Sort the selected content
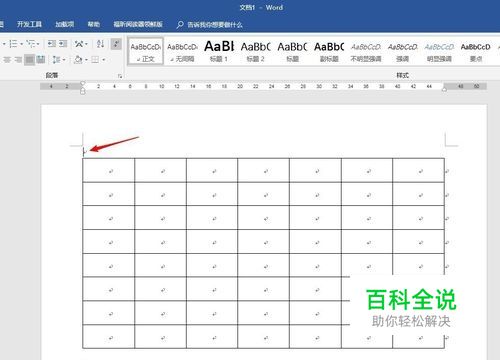This screenshot has width=500, height=360. tap(100, 44)
